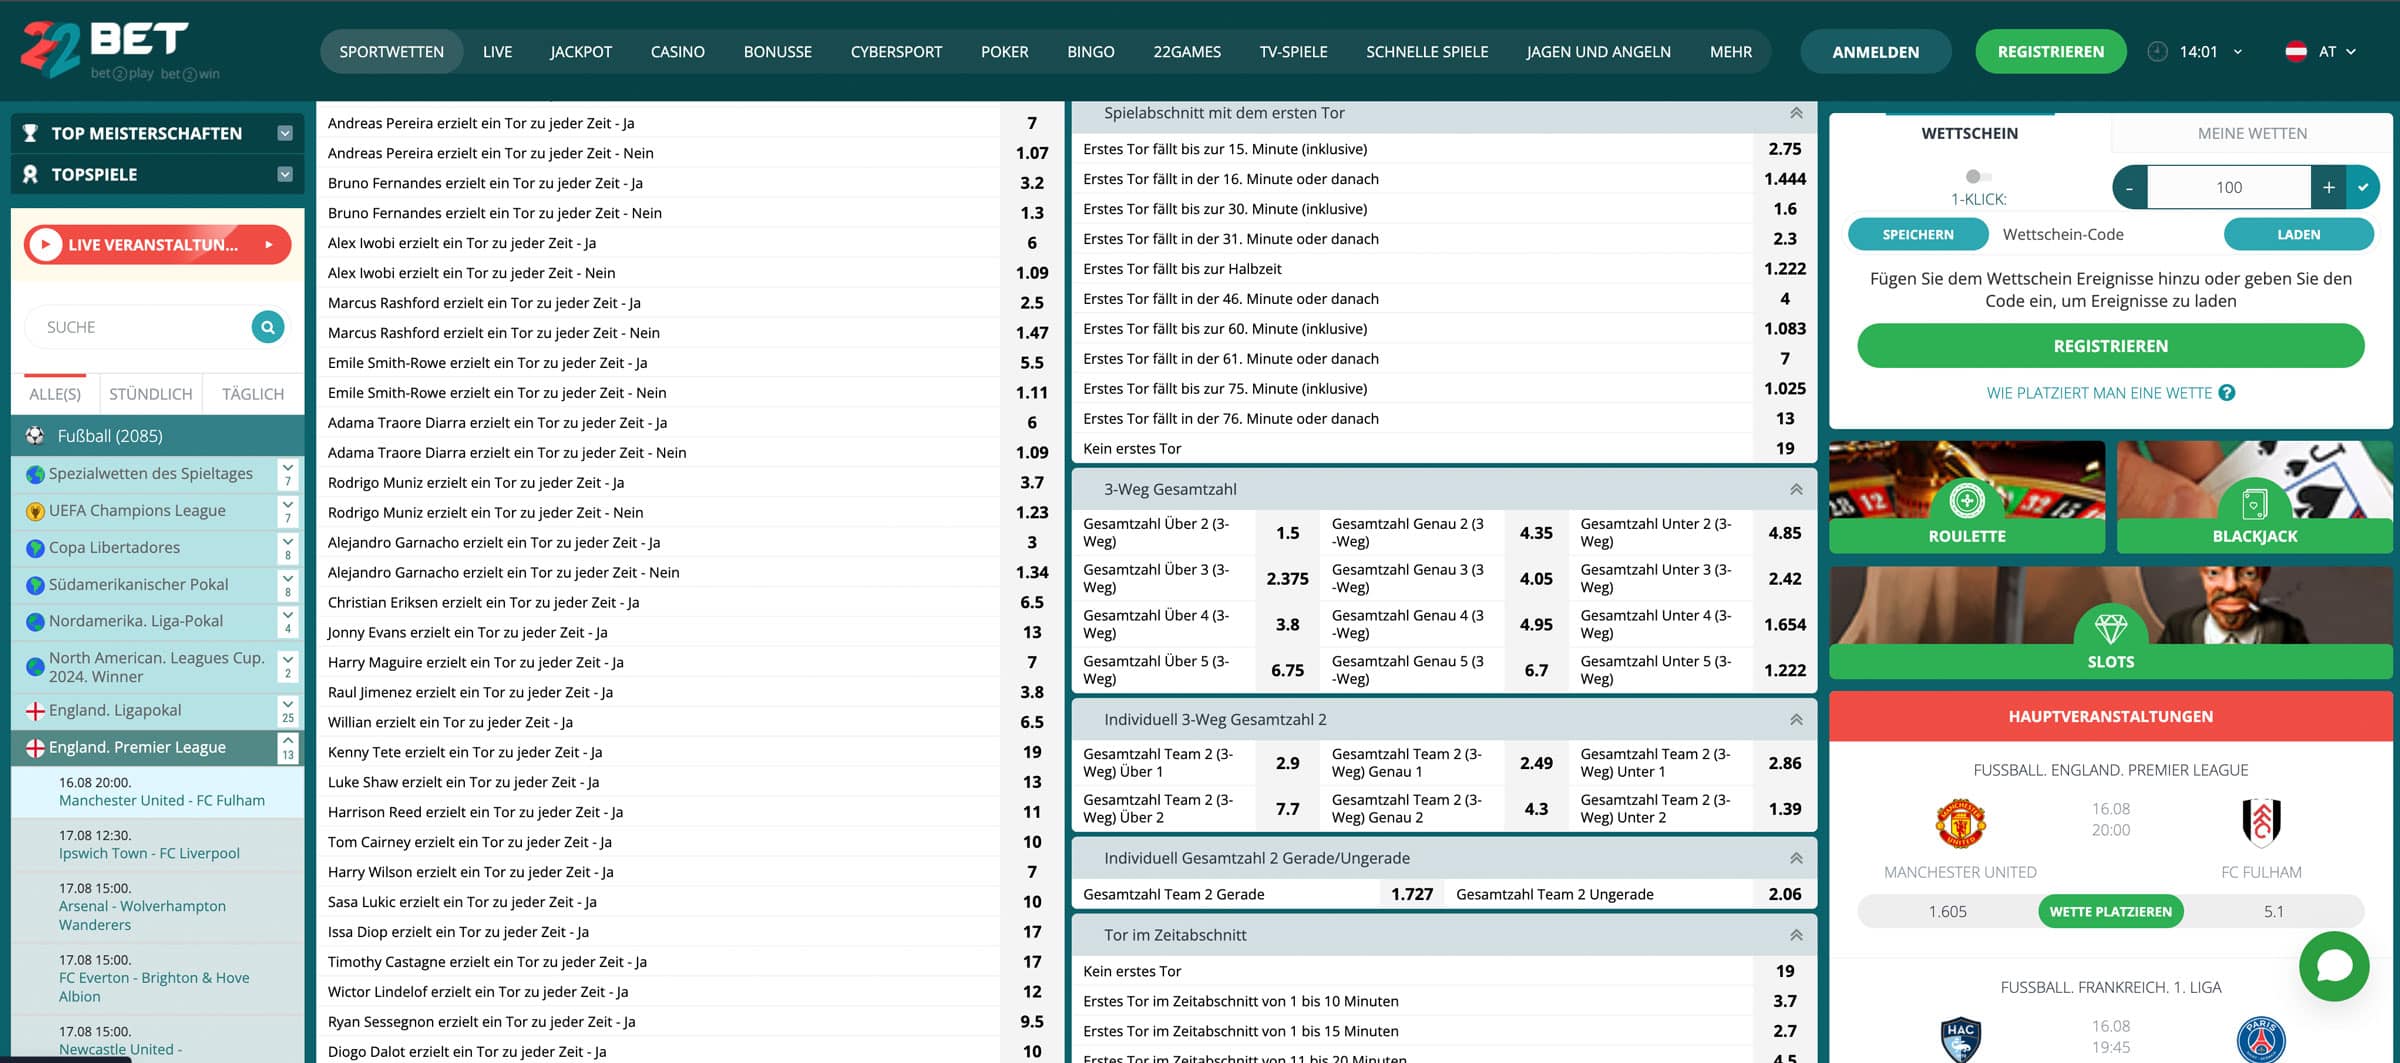Click the Topspiele ribbon icon
2400x1063 pixels.
click(30, 174)
